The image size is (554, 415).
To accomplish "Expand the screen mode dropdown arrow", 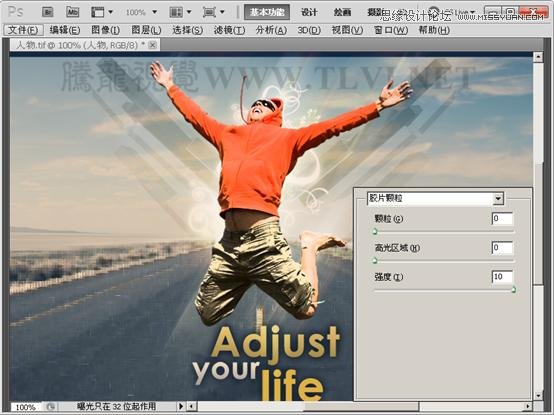I will pyautogui.click(x=222, y=12).
